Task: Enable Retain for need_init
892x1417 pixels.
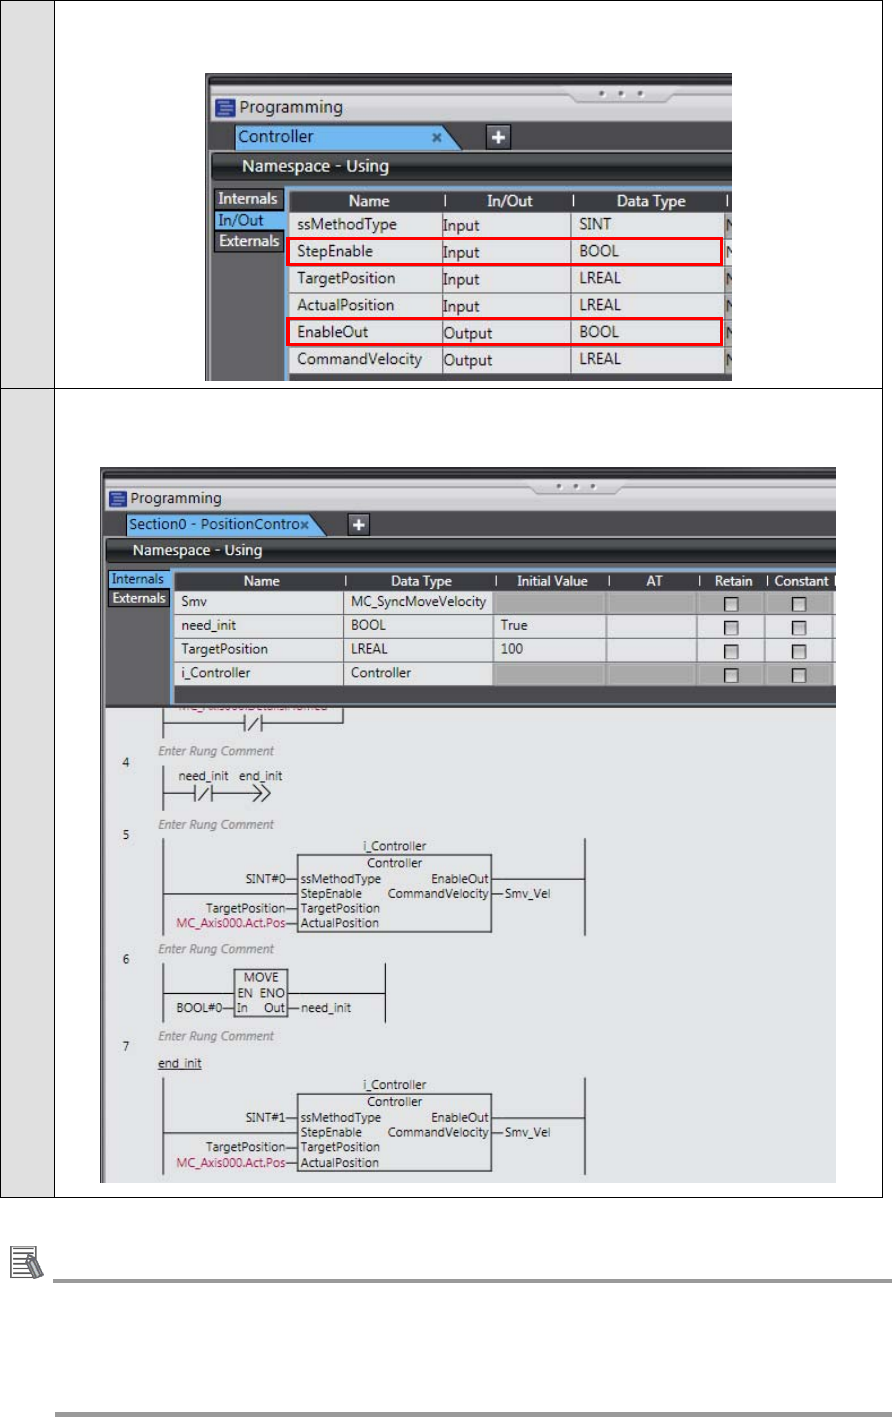Action: click(731, 627)
